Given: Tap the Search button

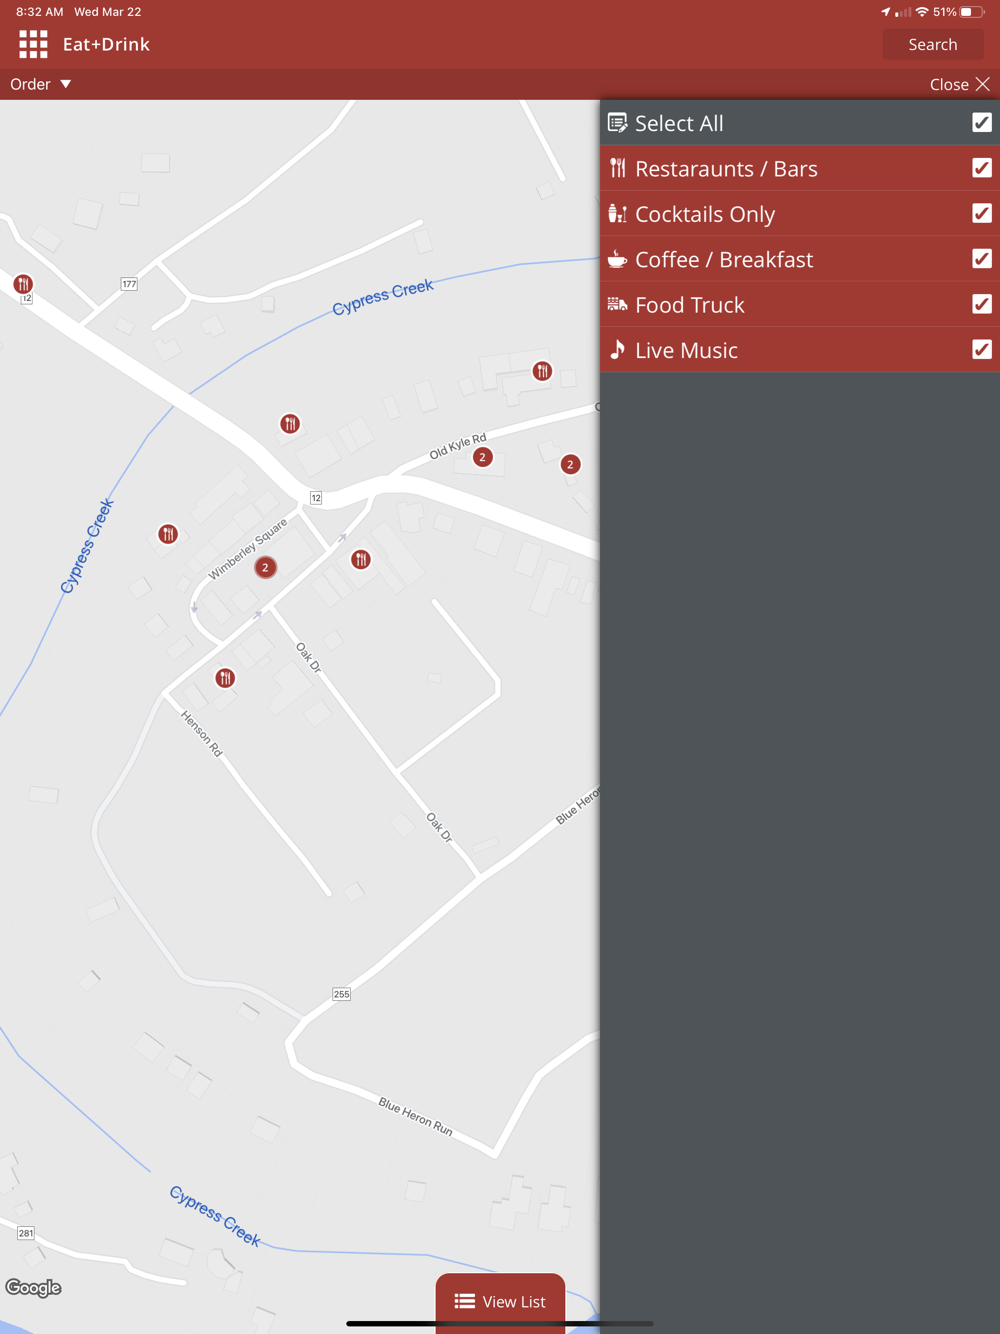Looking at the screenshot, I should (x=932, y=44).
